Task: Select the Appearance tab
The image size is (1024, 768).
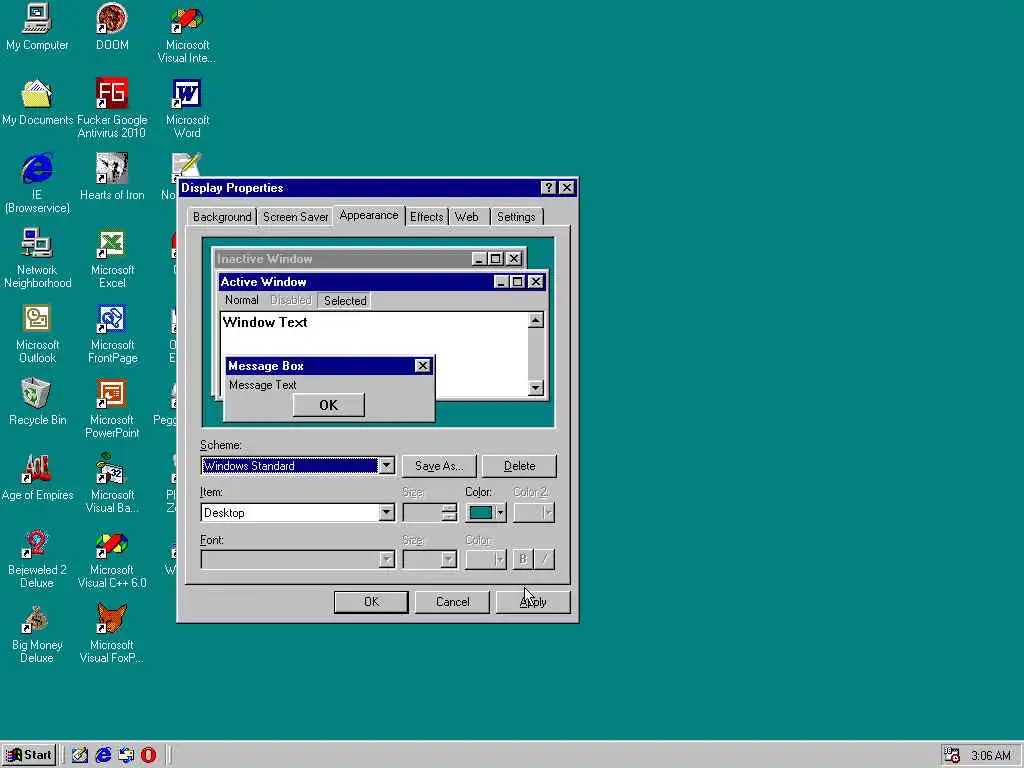Action: click(x=369, y=216)
